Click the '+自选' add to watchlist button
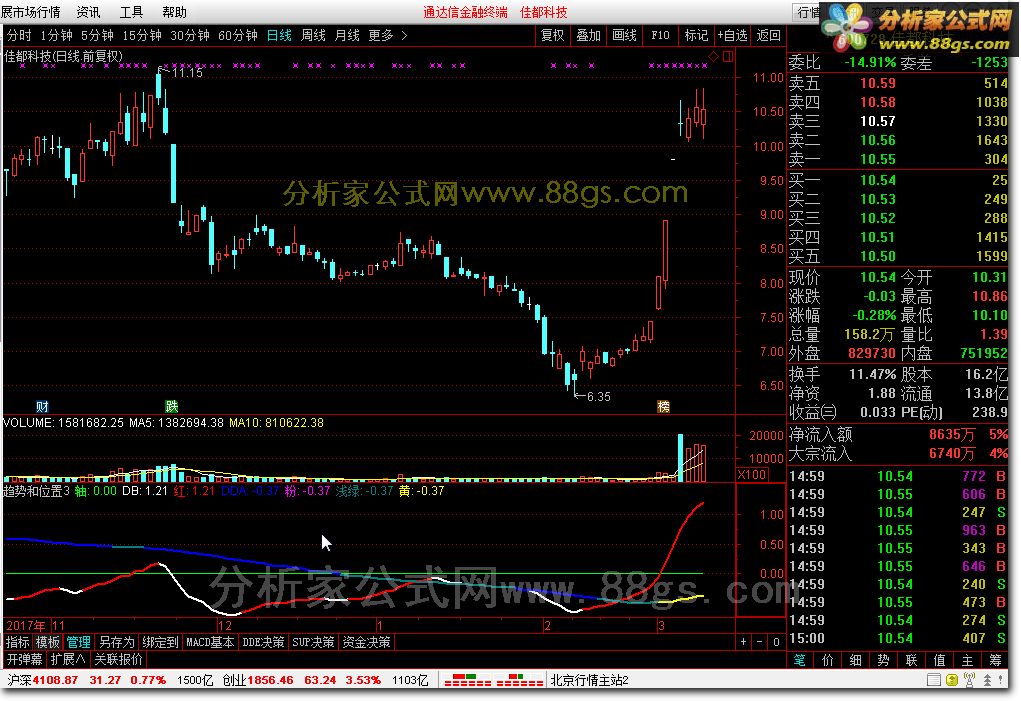The image size is (1021, 701). [733, 35]
